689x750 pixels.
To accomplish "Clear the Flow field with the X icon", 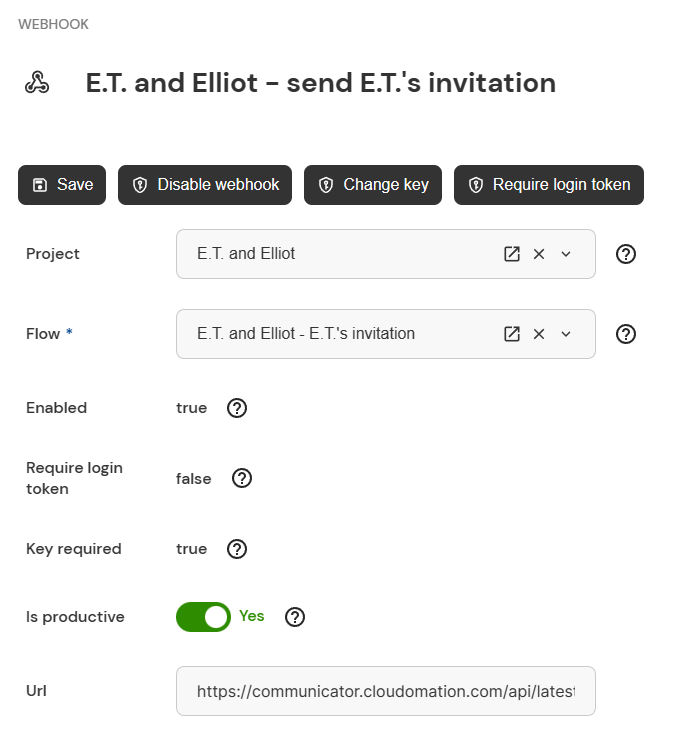I will coord(539,334).
